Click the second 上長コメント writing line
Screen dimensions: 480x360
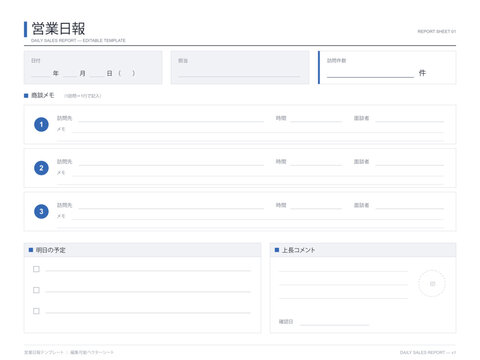pyautogui.click(x=343, y=284)
